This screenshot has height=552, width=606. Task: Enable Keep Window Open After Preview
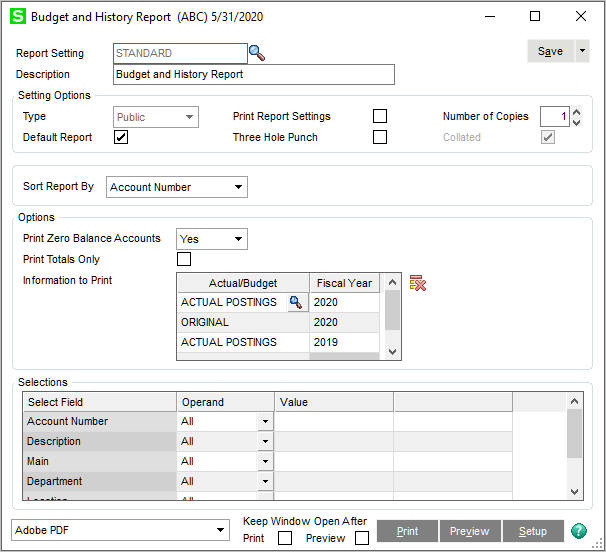(362, 538)
